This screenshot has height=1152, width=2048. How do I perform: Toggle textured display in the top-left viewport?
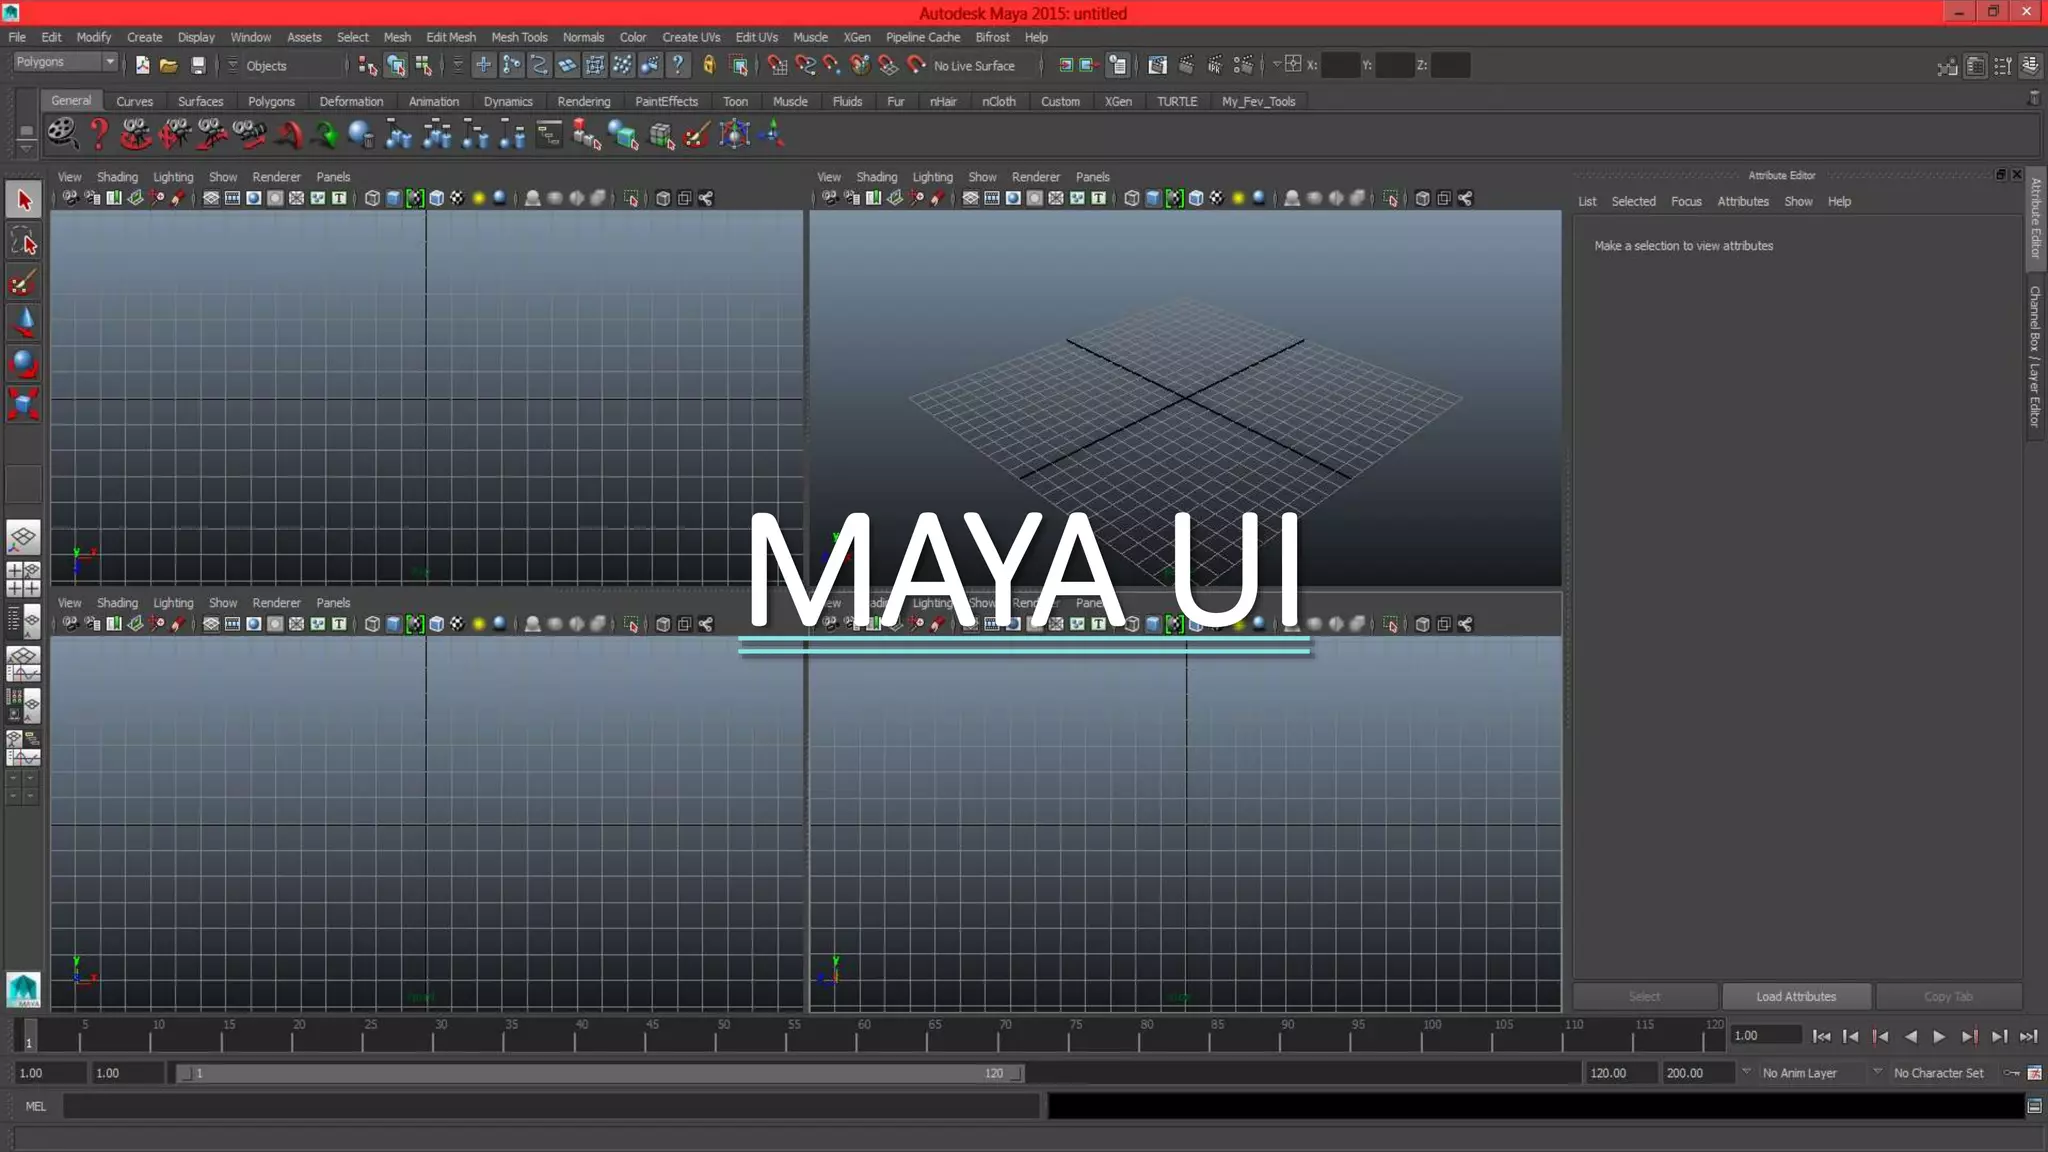pyautogui.click(x=457, y=198)
